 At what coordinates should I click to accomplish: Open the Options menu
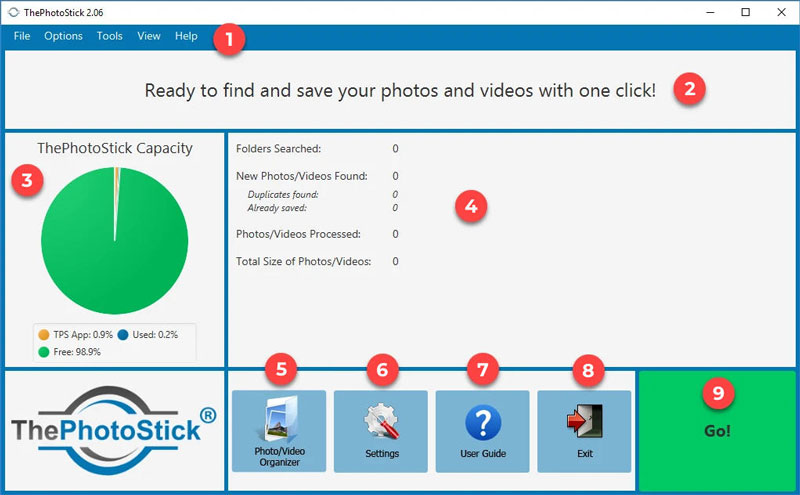pos(63,36)
